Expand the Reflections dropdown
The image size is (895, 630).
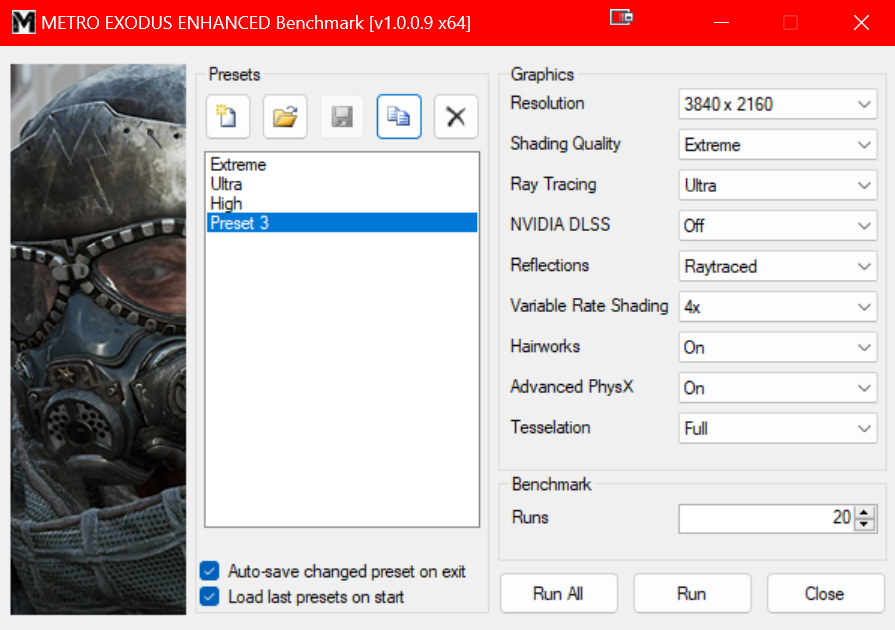tap(777, 266)
